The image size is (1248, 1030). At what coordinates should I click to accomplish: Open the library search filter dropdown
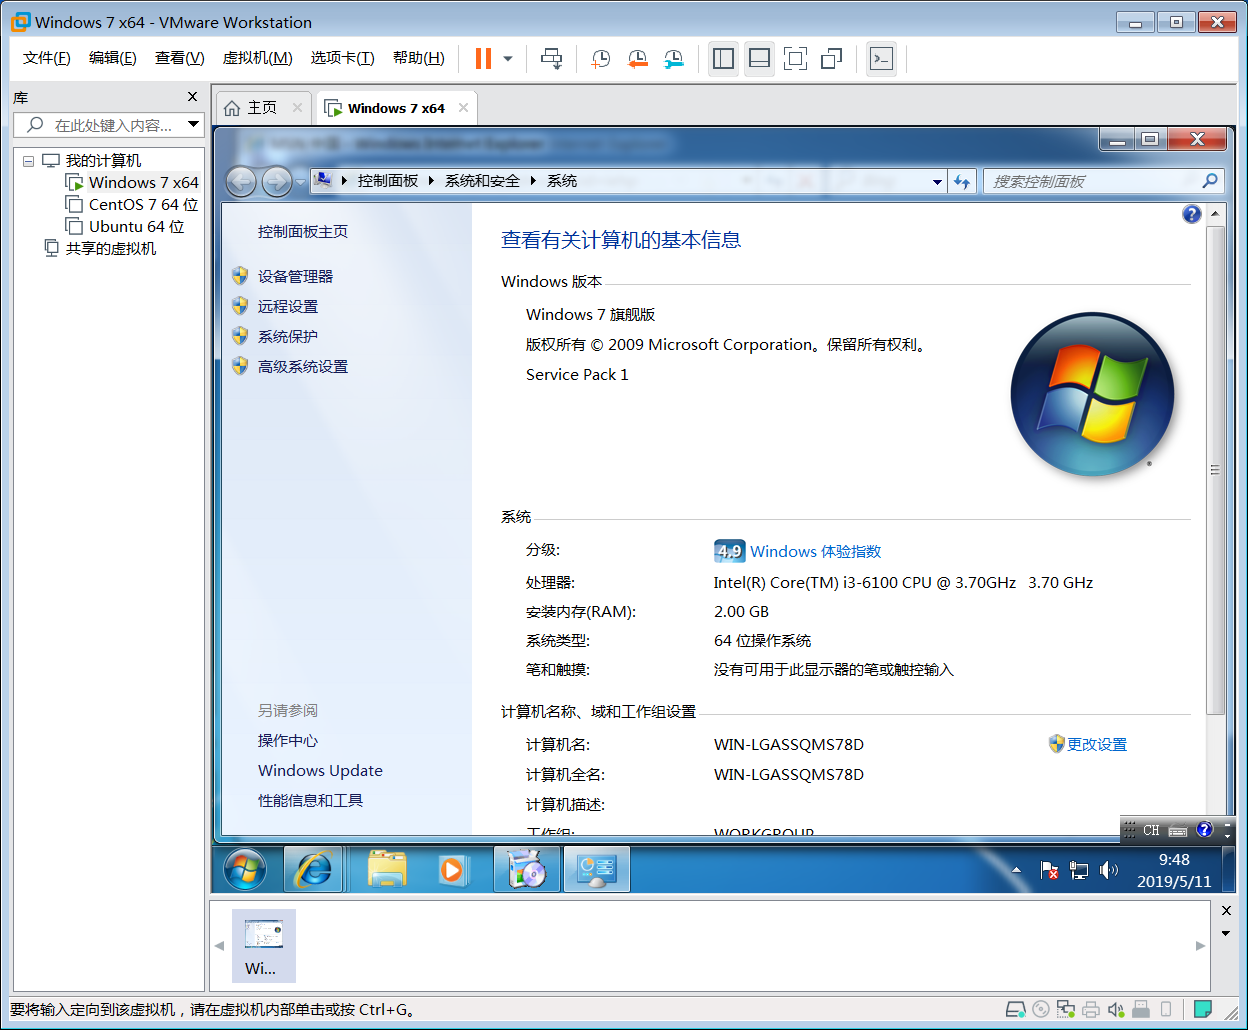193,125
